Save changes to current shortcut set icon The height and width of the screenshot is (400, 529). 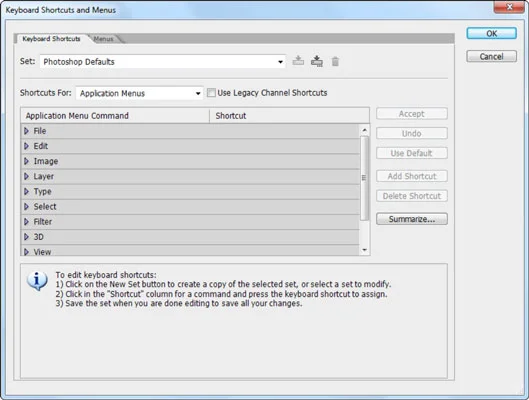298,61
